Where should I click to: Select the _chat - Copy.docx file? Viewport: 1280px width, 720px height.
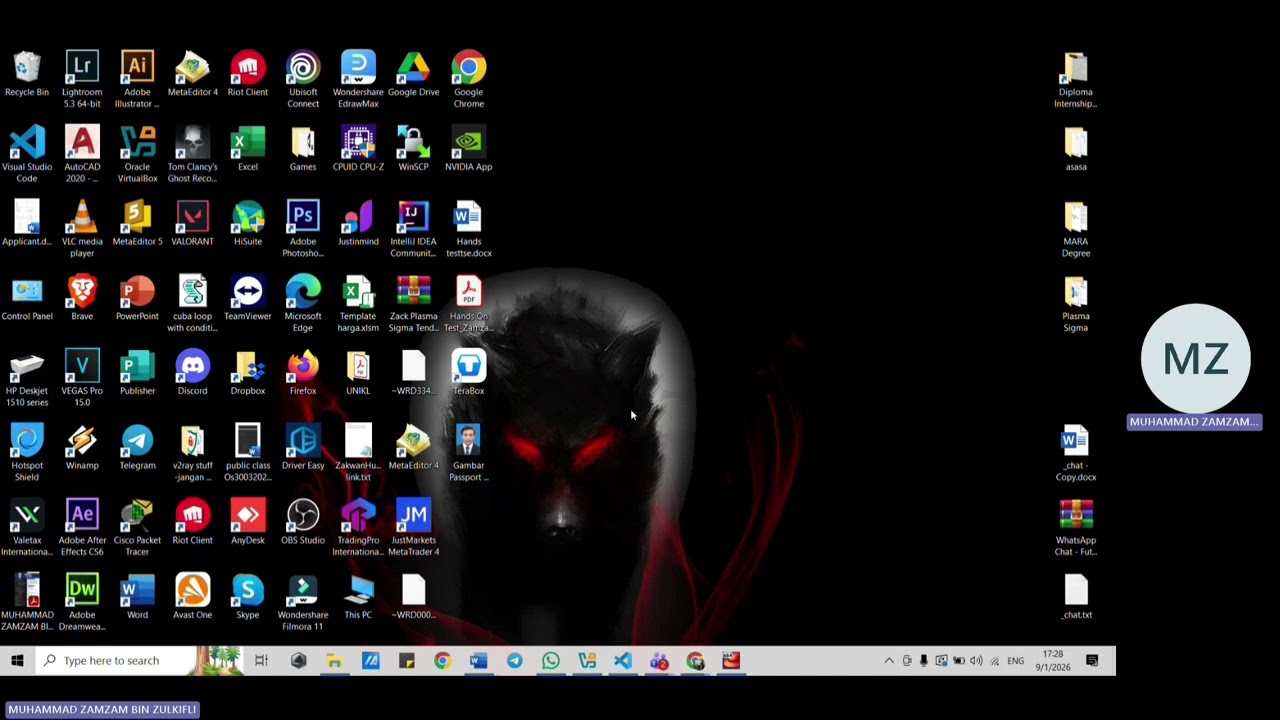[1076, 453]
